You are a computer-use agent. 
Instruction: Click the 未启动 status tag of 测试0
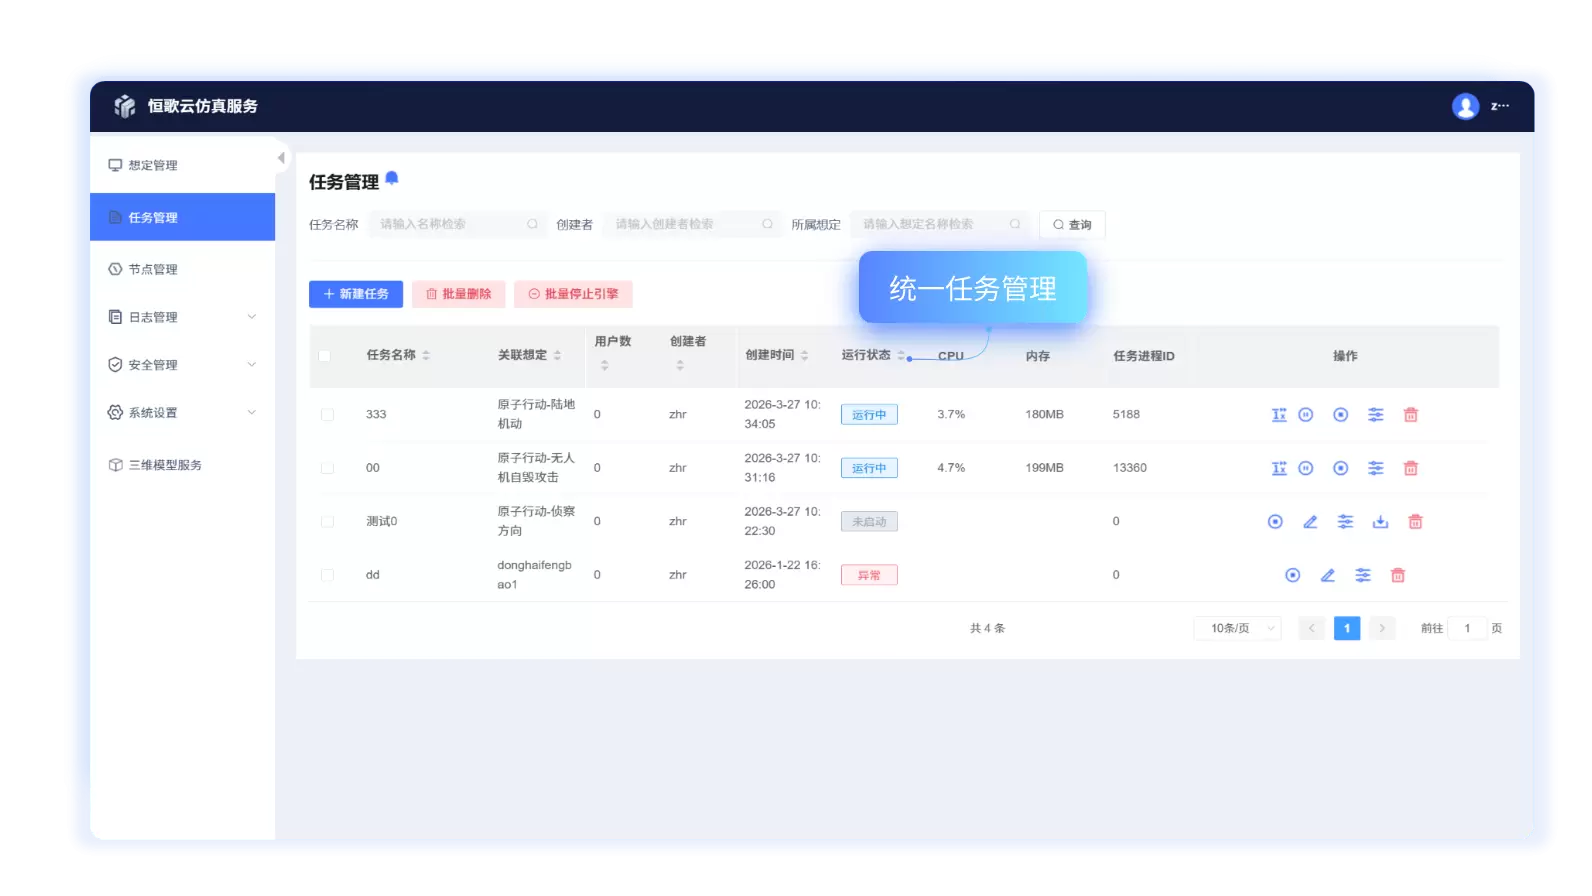tap(869, 522)
